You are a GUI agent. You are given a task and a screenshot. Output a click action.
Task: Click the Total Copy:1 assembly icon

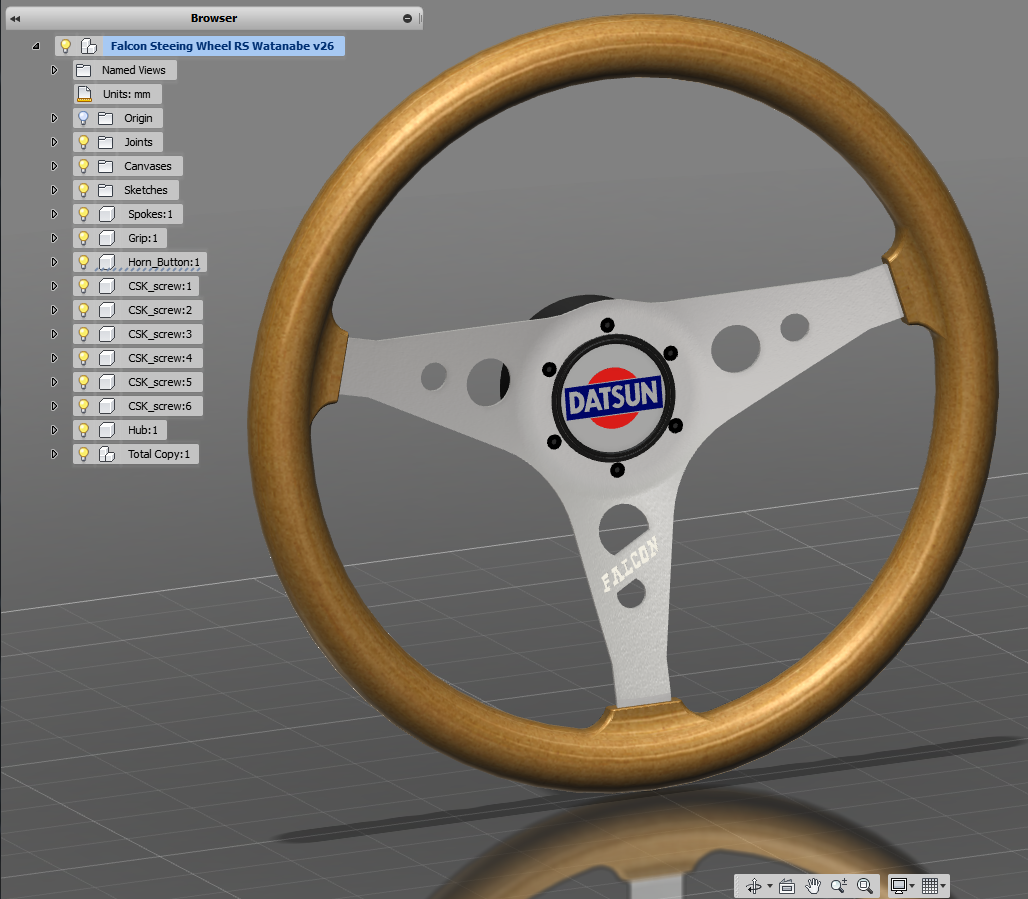[x=107, y=454]
